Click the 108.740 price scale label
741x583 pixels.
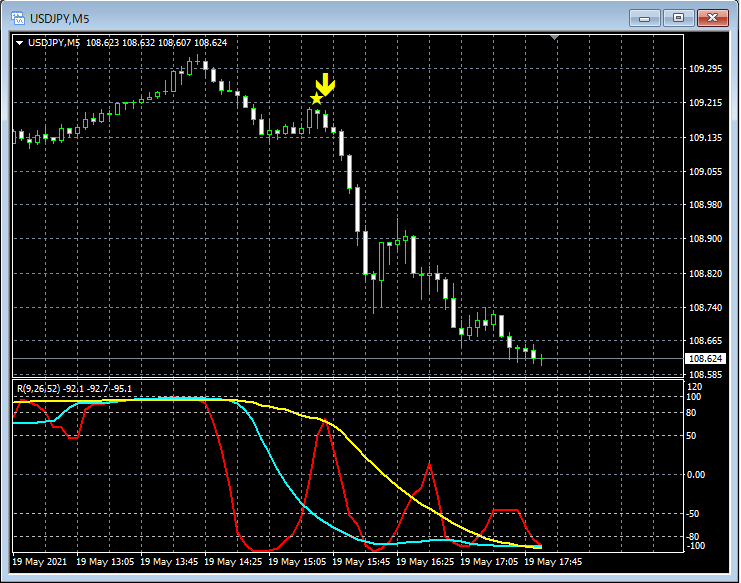706,308
